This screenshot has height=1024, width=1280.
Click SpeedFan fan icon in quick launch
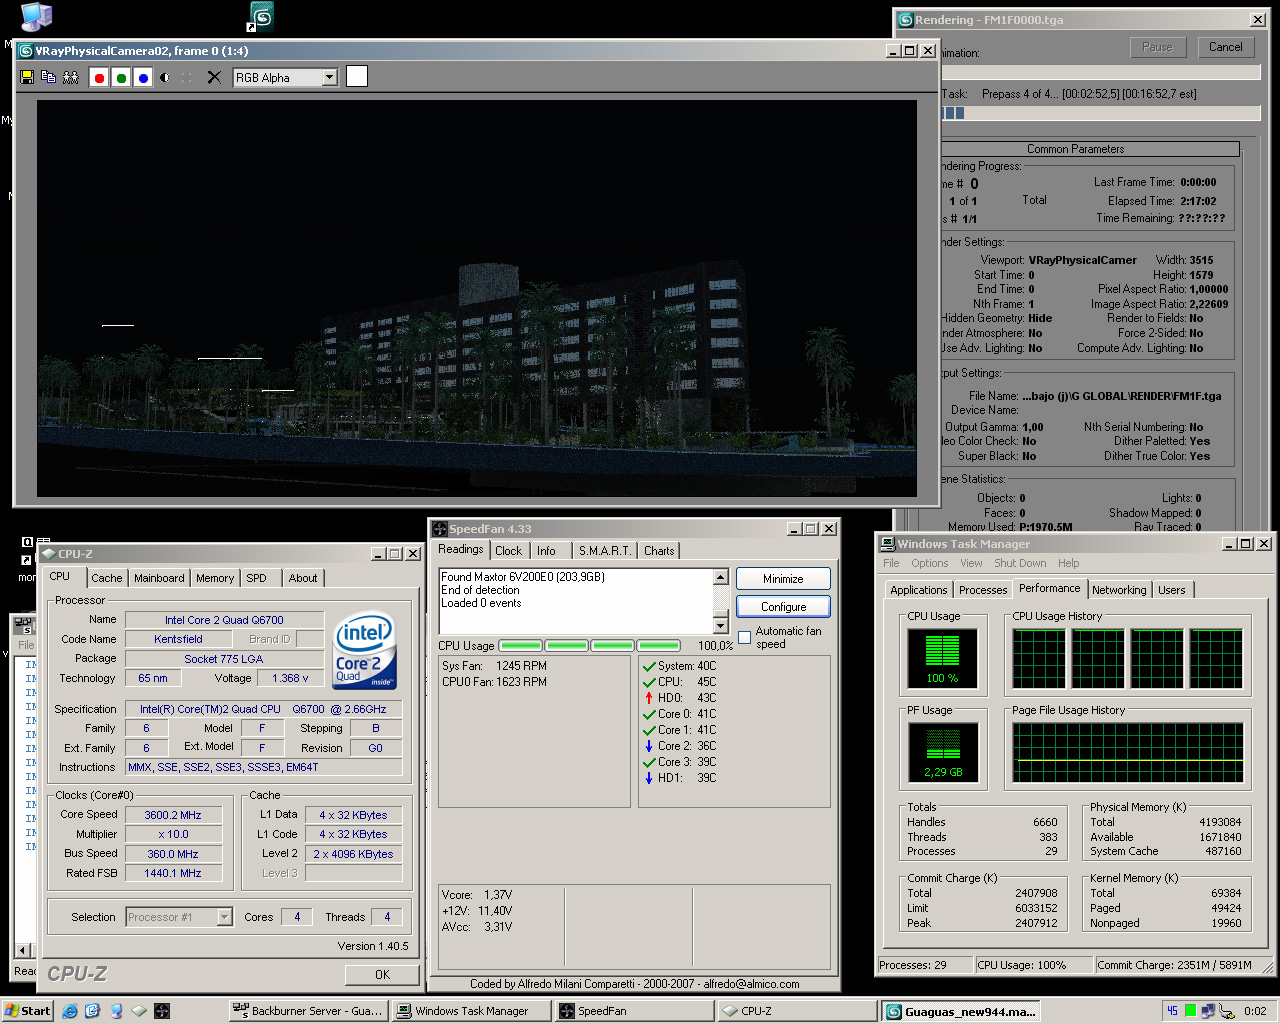point(162,1011)
